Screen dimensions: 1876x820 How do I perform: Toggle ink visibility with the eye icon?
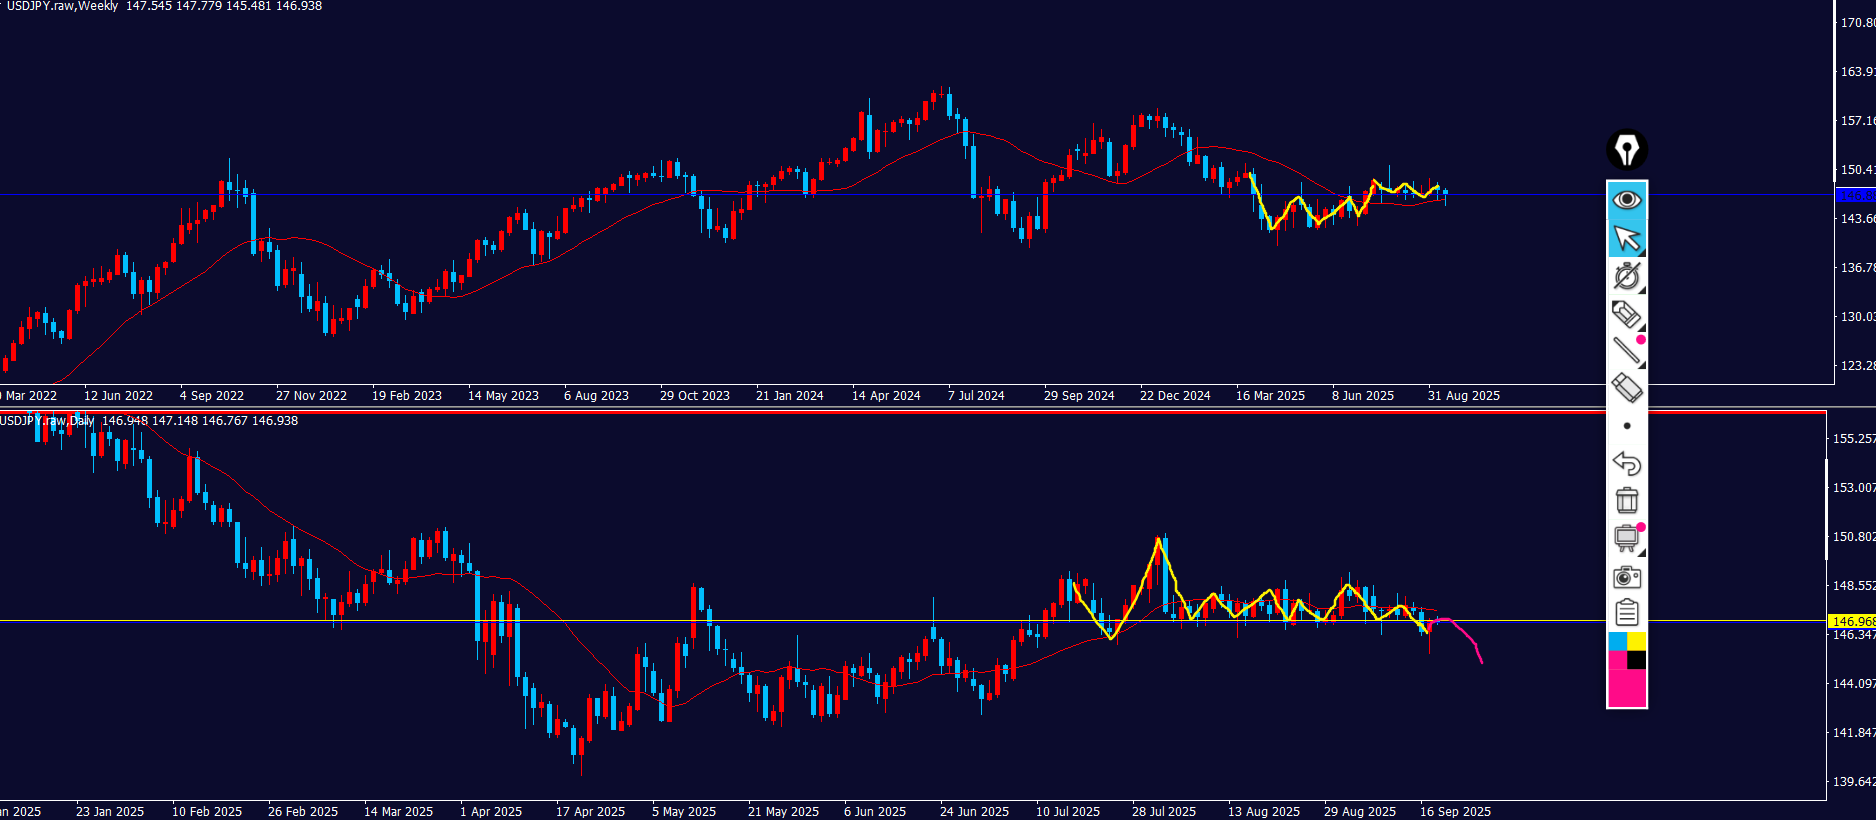click(x=1627, y=200)
